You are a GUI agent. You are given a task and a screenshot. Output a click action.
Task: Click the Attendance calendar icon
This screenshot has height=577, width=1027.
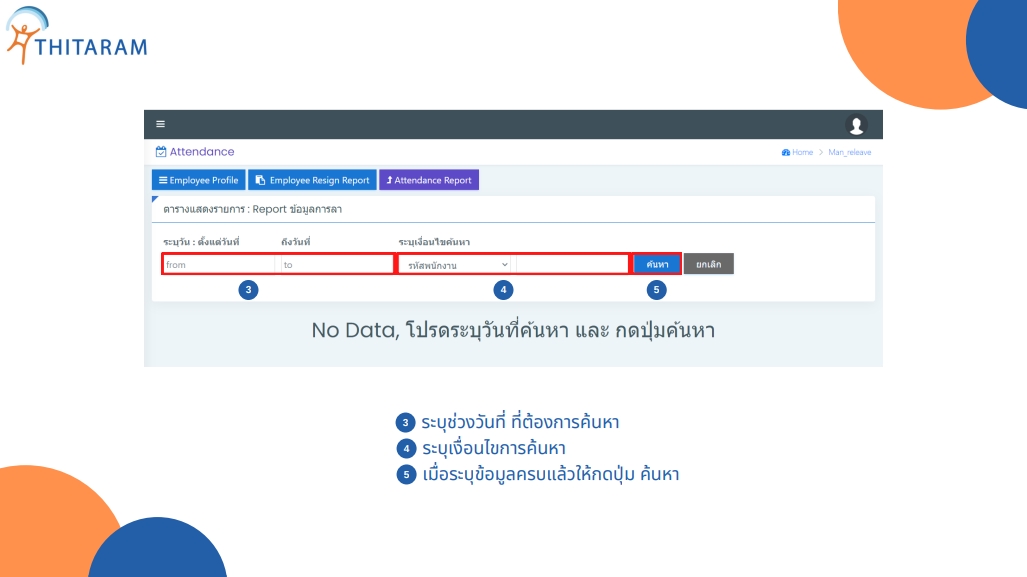coord(161,152)
